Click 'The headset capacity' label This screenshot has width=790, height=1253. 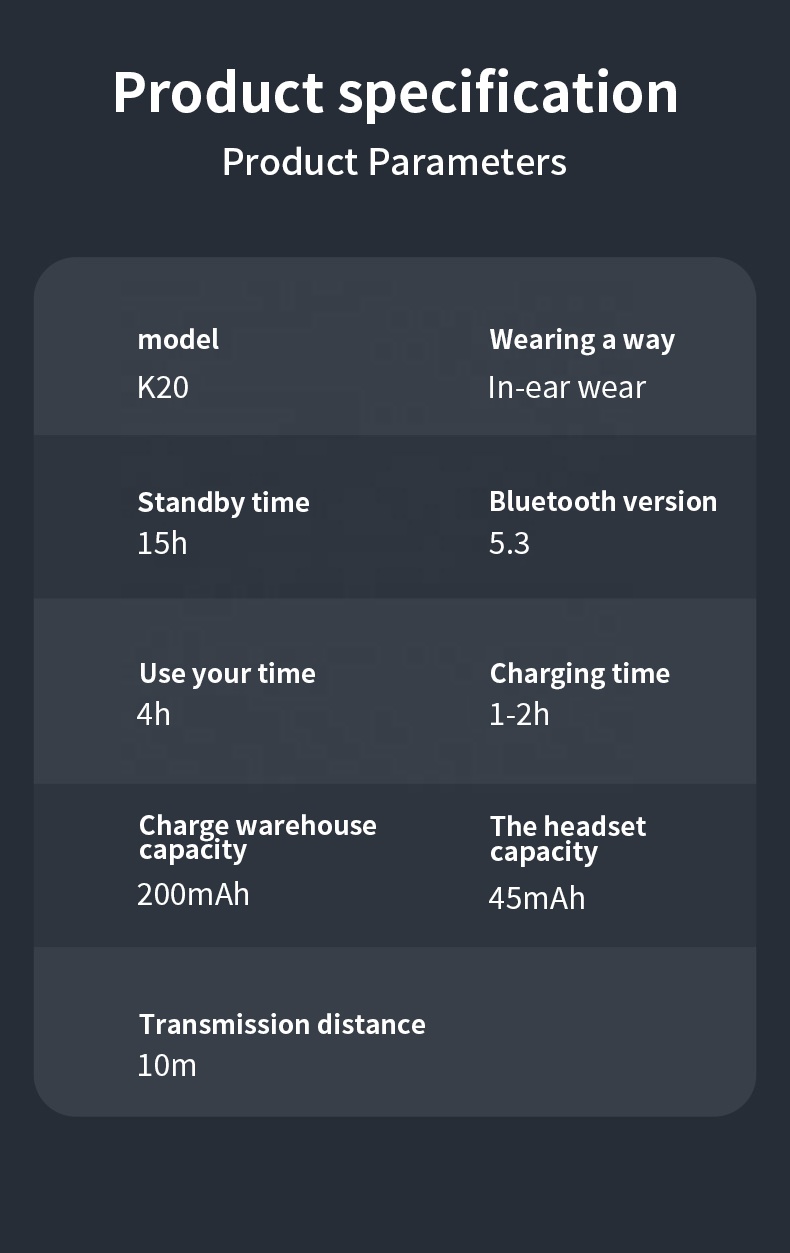567,838
